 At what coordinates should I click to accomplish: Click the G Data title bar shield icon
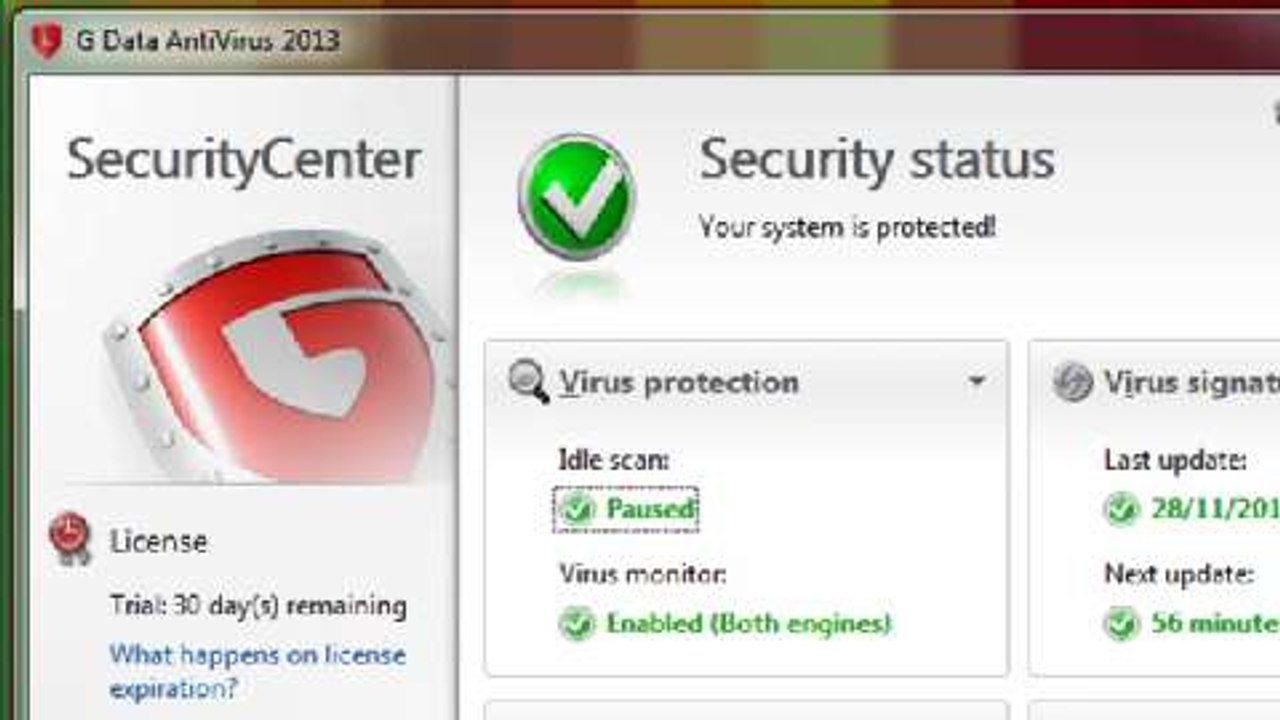(x=46, y=41)
